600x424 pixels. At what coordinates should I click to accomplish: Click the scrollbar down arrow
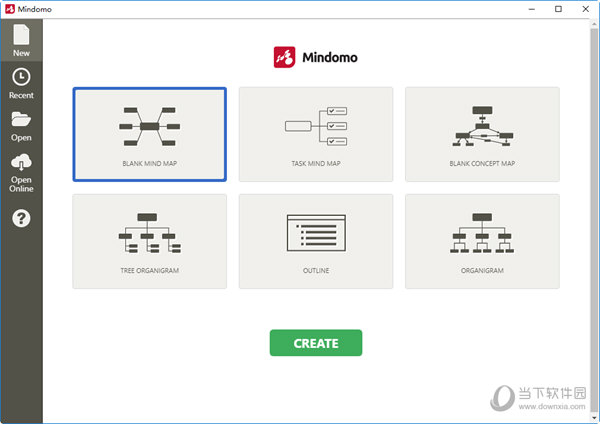[594, 418]
